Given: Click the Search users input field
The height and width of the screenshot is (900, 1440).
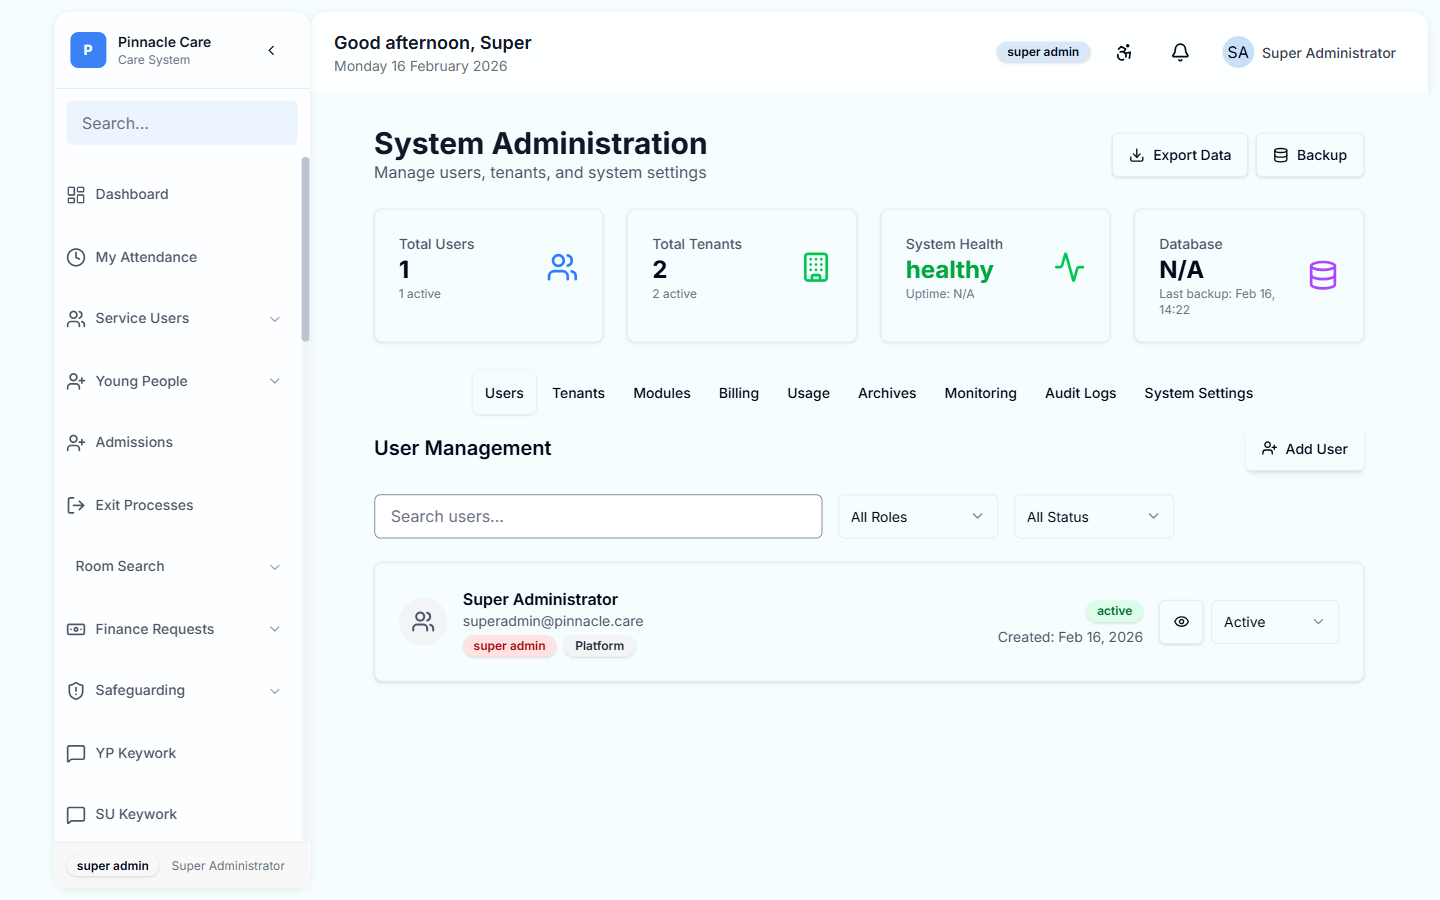Looking at the screenshot, I should tap(598, 516).
